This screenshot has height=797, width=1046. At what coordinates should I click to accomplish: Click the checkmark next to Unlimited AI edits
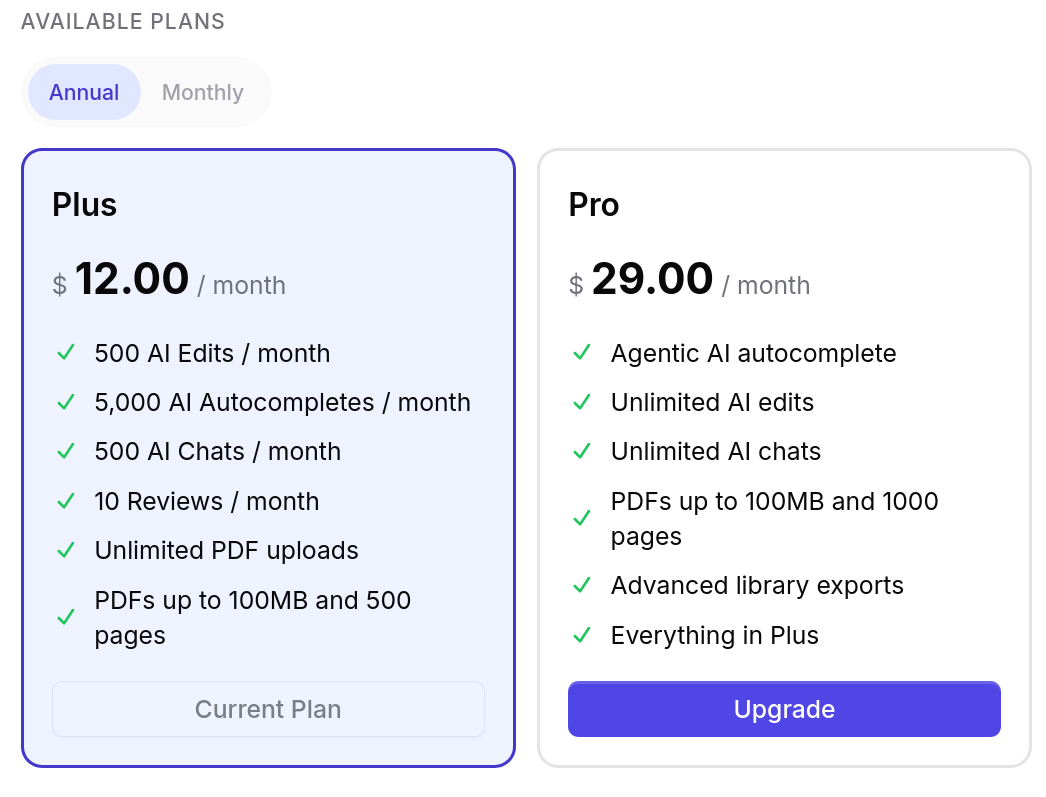coord(582,402)
